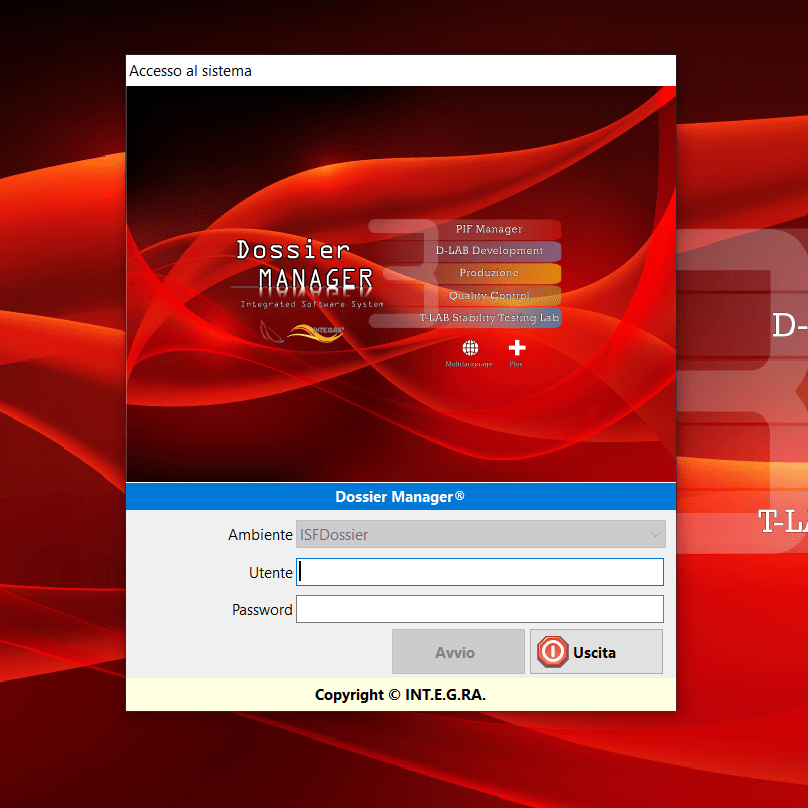
Task: Click the Dossier MANAGER logo text
Action: point(305,265)
